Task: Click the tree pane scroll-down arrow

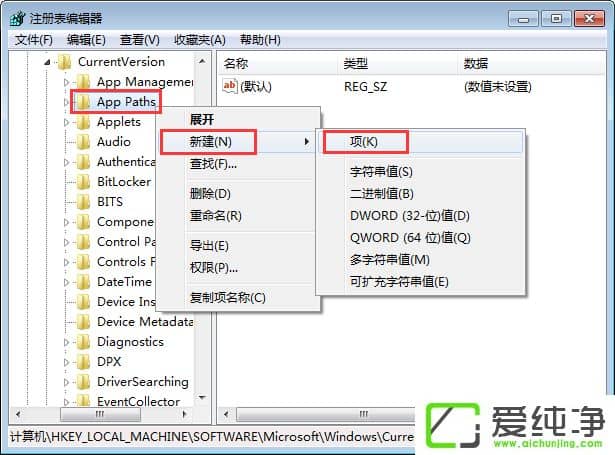Action: pyautogui.click(x=202, y=398)
